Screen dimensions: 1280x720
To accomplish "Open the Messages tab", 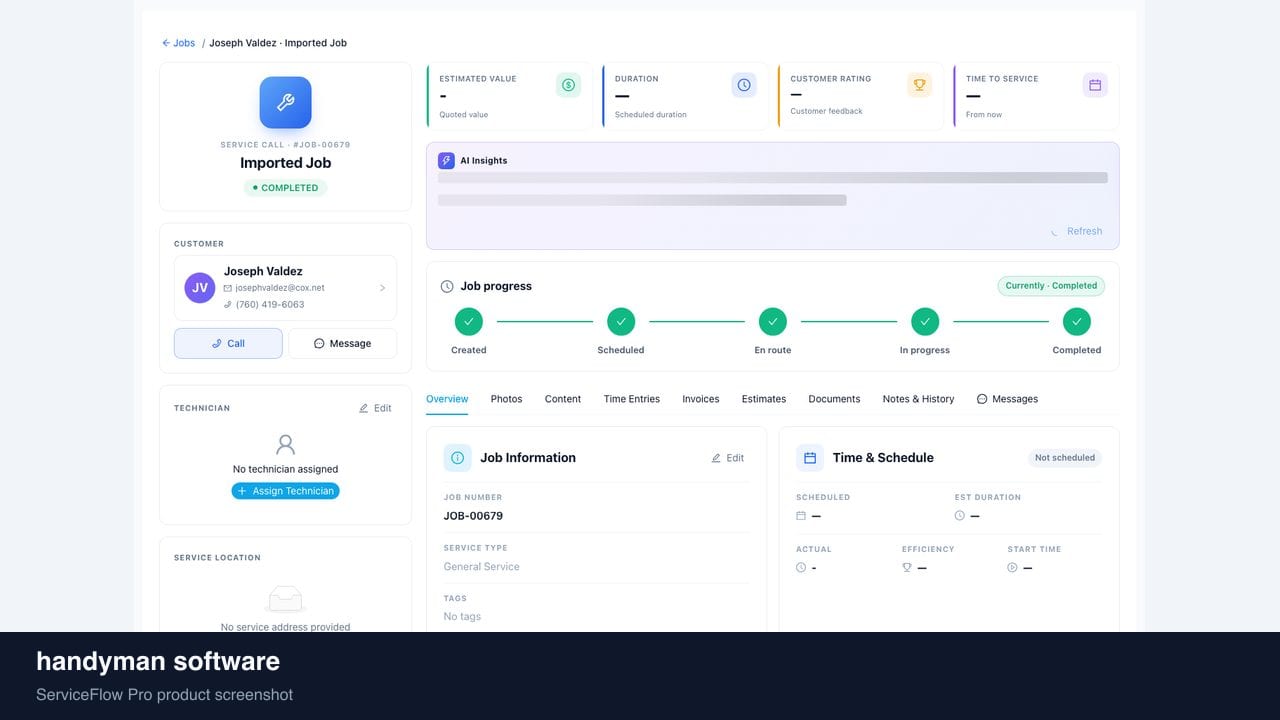I will pos(1007,399).
